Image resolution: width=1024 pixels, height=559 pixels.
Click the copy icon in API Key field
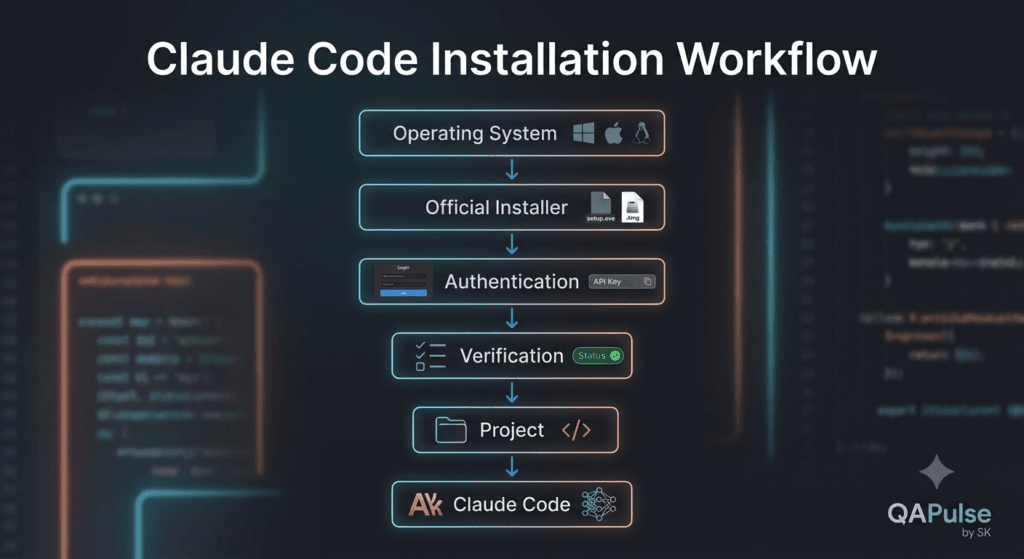[x=647, y=281]
